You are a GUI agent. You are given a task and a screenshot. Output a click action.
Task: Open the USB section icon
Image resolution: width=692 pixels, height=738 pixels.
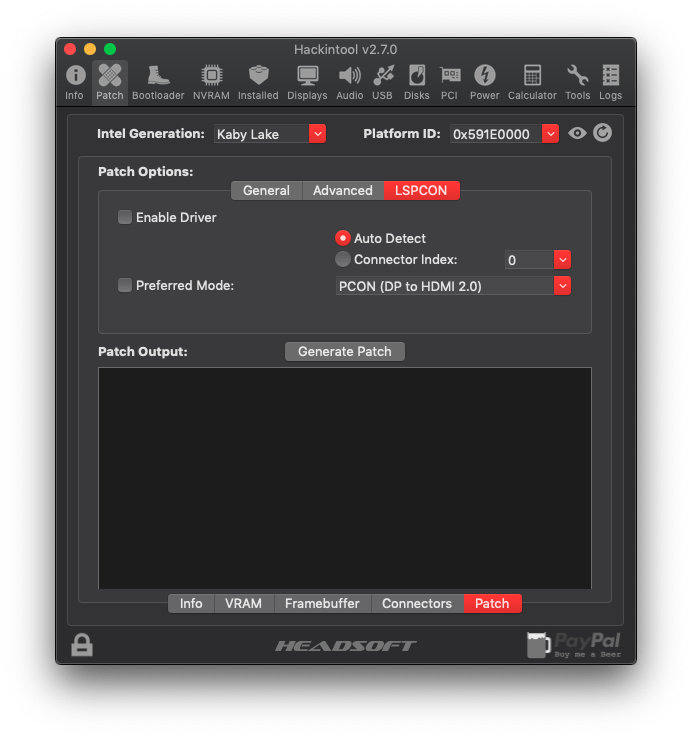click(x=382, y=83)
